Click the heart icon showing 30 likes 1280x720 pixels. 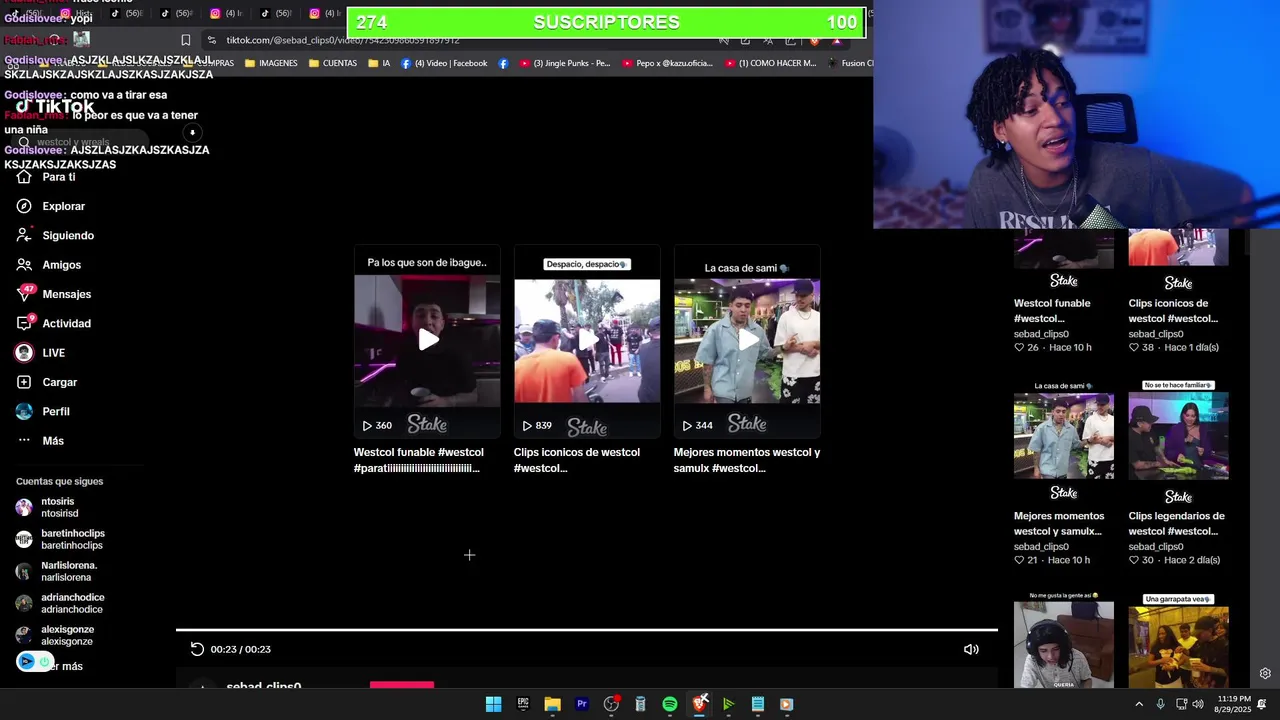[x=1134, y=561]
